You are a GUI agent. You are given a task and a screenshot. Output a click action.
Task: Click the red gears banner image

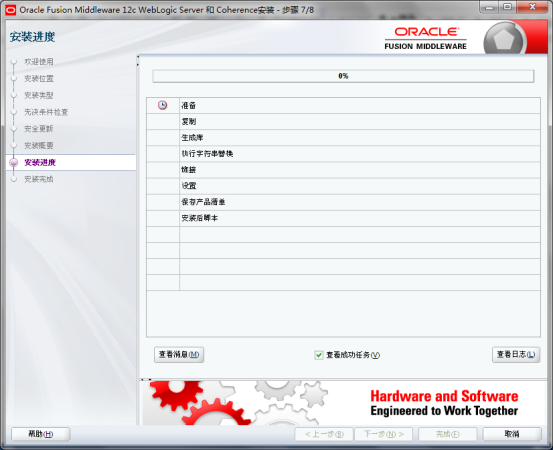(x=235, y=403)
